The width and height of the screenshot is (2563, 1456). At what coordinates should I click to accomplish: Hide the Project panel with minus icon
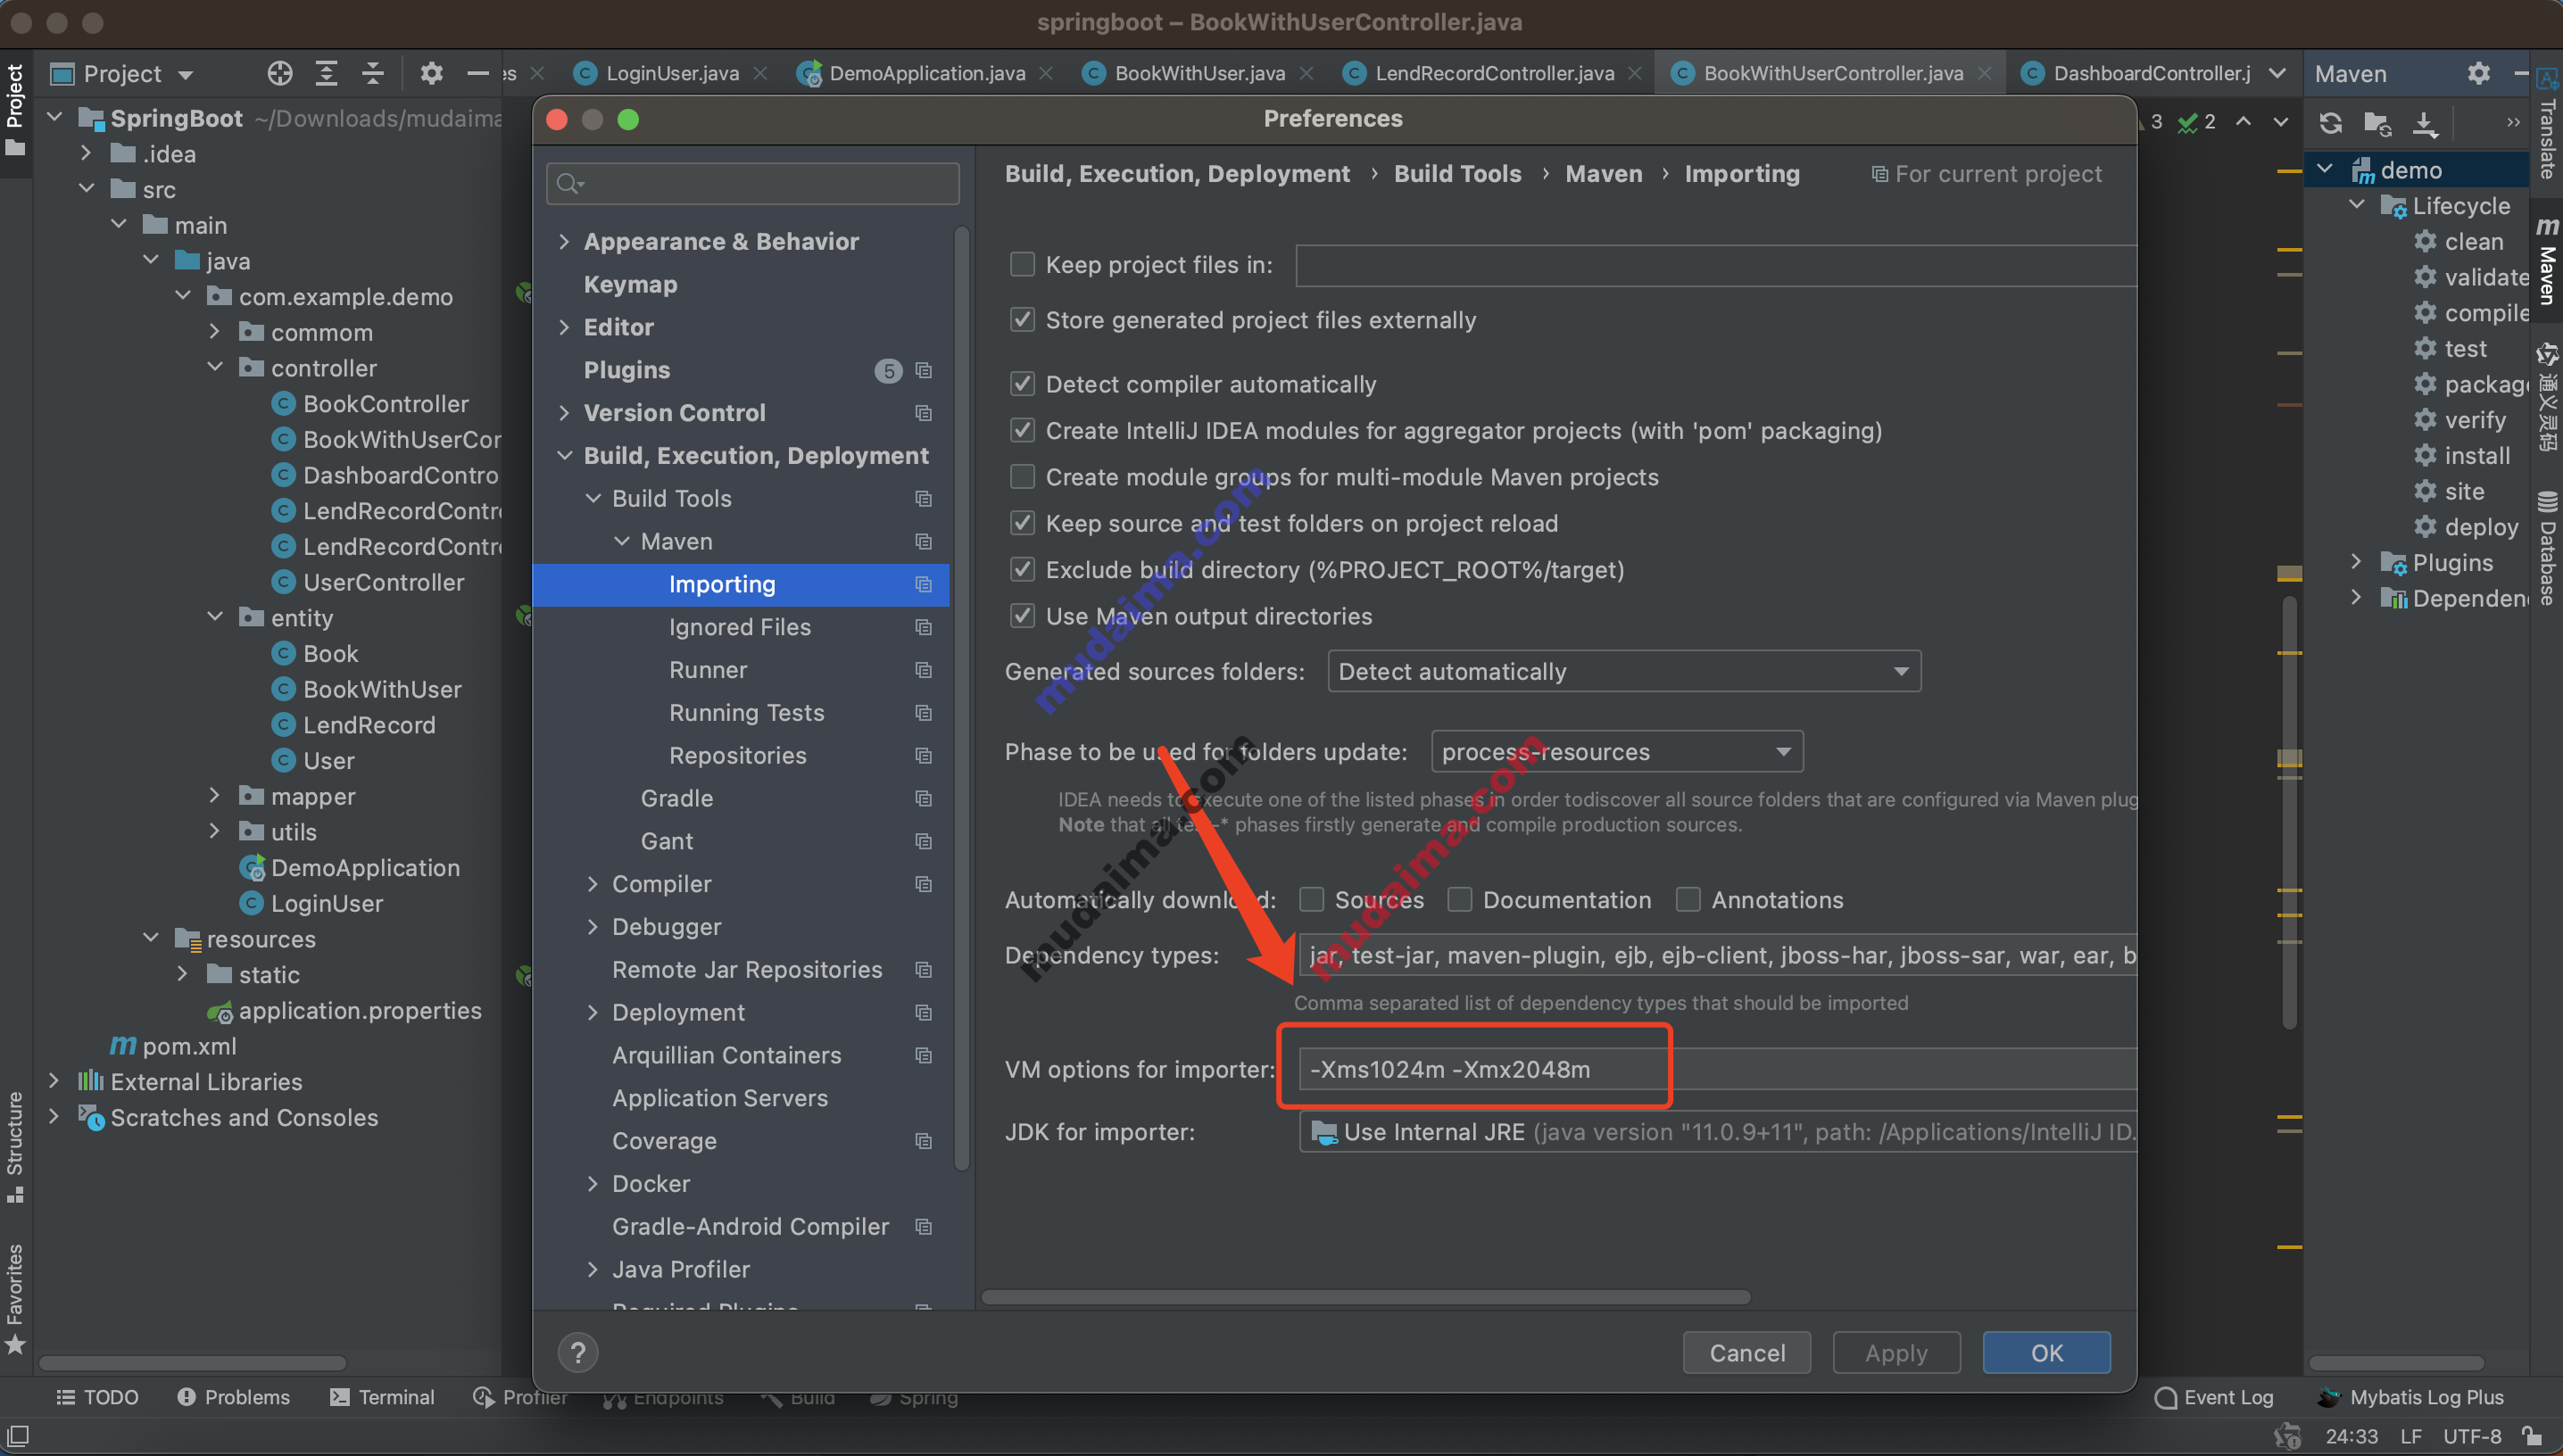point(477,73)
